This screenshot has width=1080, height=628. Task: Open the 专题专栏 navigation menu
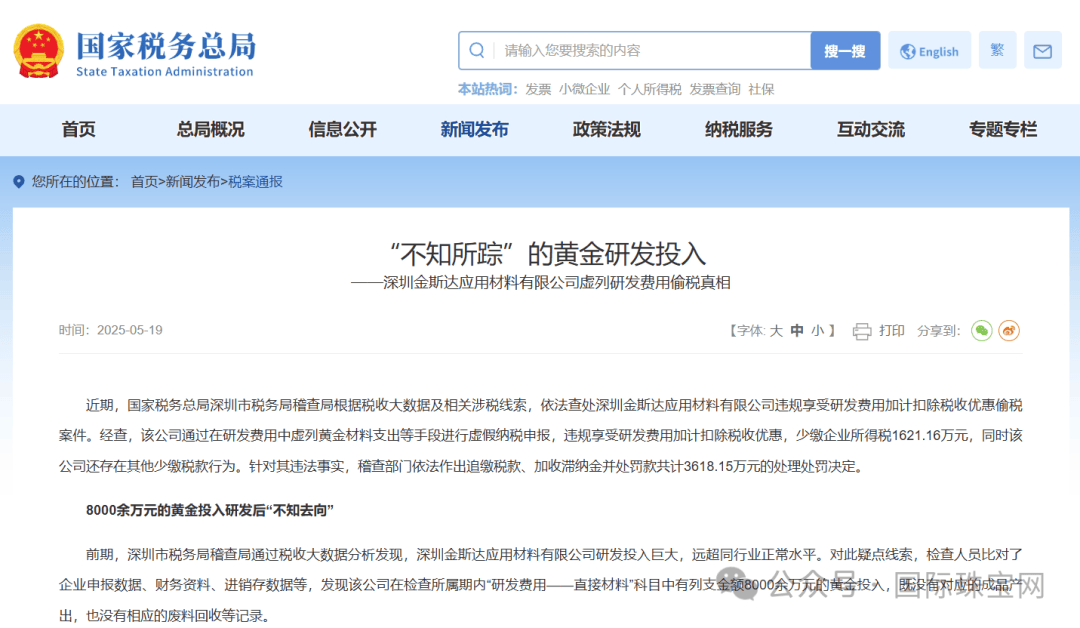click(x=1003, y=129)
